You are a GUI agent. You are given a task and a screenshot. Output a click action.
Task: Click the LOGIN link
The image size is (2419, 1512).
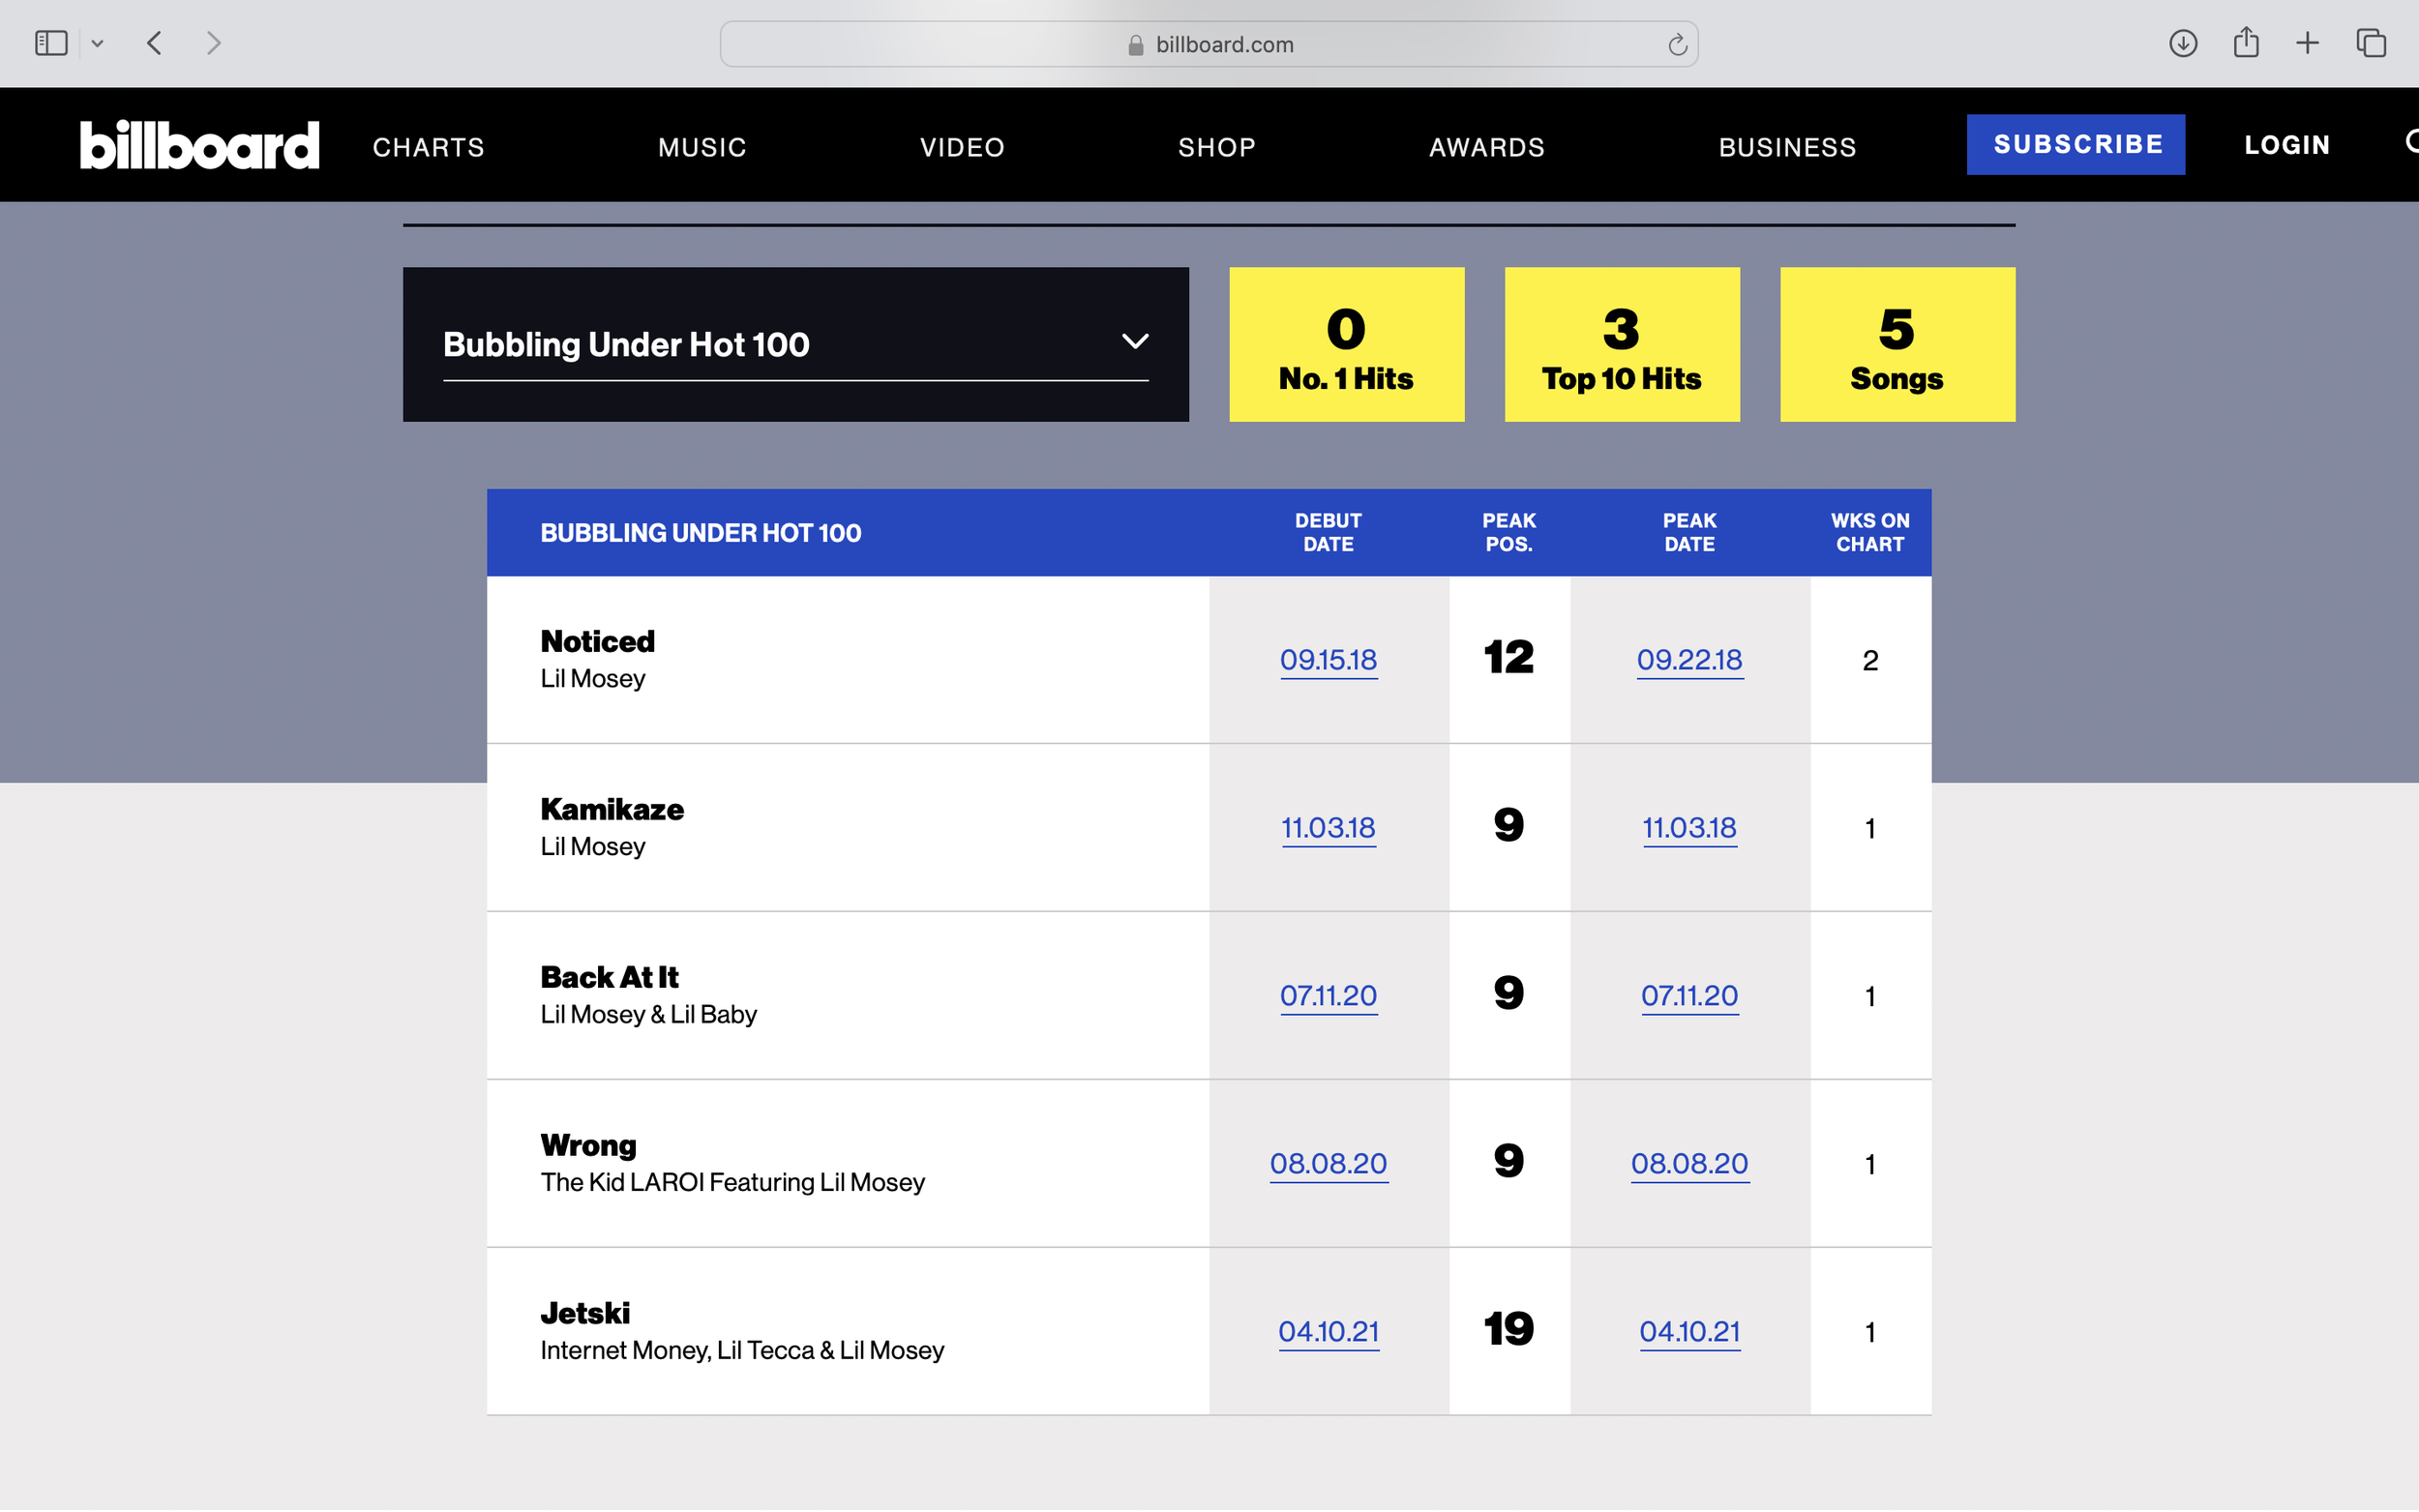click(x=2287, y=144)
